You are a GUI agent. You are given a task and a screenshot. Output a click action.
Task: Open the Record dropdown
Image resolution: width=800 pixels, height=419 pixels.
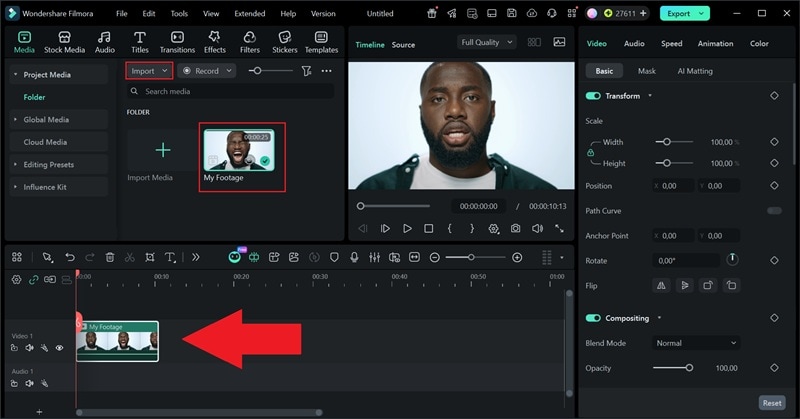coord(207,71)
